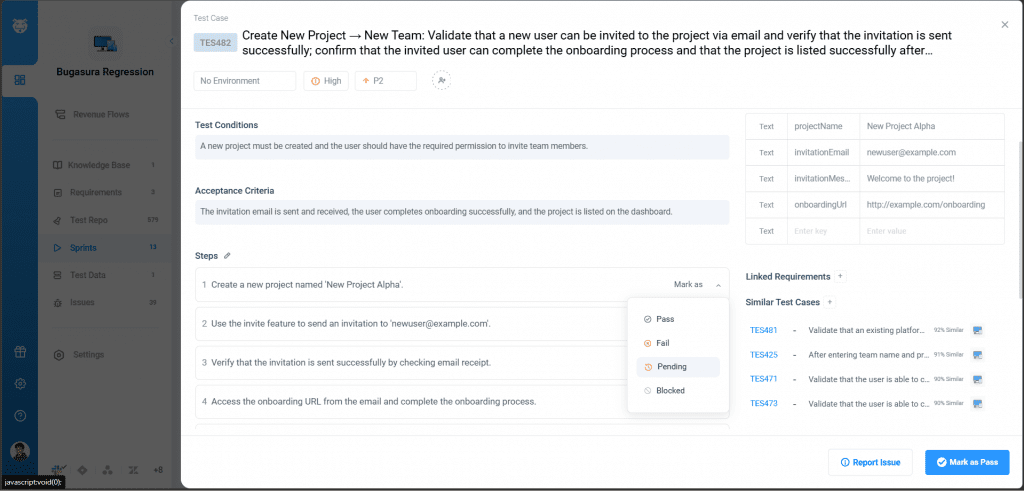Click the assign user icon beside P2
The height and width of the screenshot is (491, 1024).
tap(441, 81)
